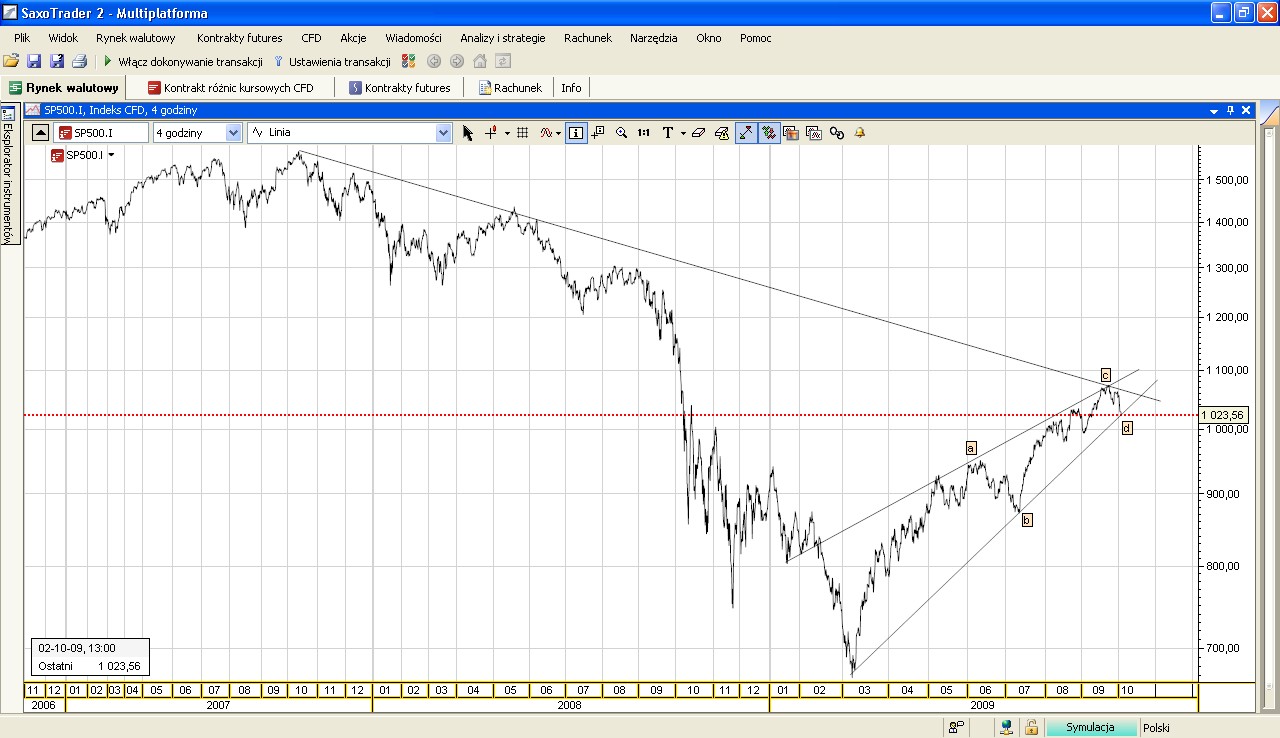Toggle the chart grid icon
This screenshot has width=1280, height=738.
coord(522,132)
